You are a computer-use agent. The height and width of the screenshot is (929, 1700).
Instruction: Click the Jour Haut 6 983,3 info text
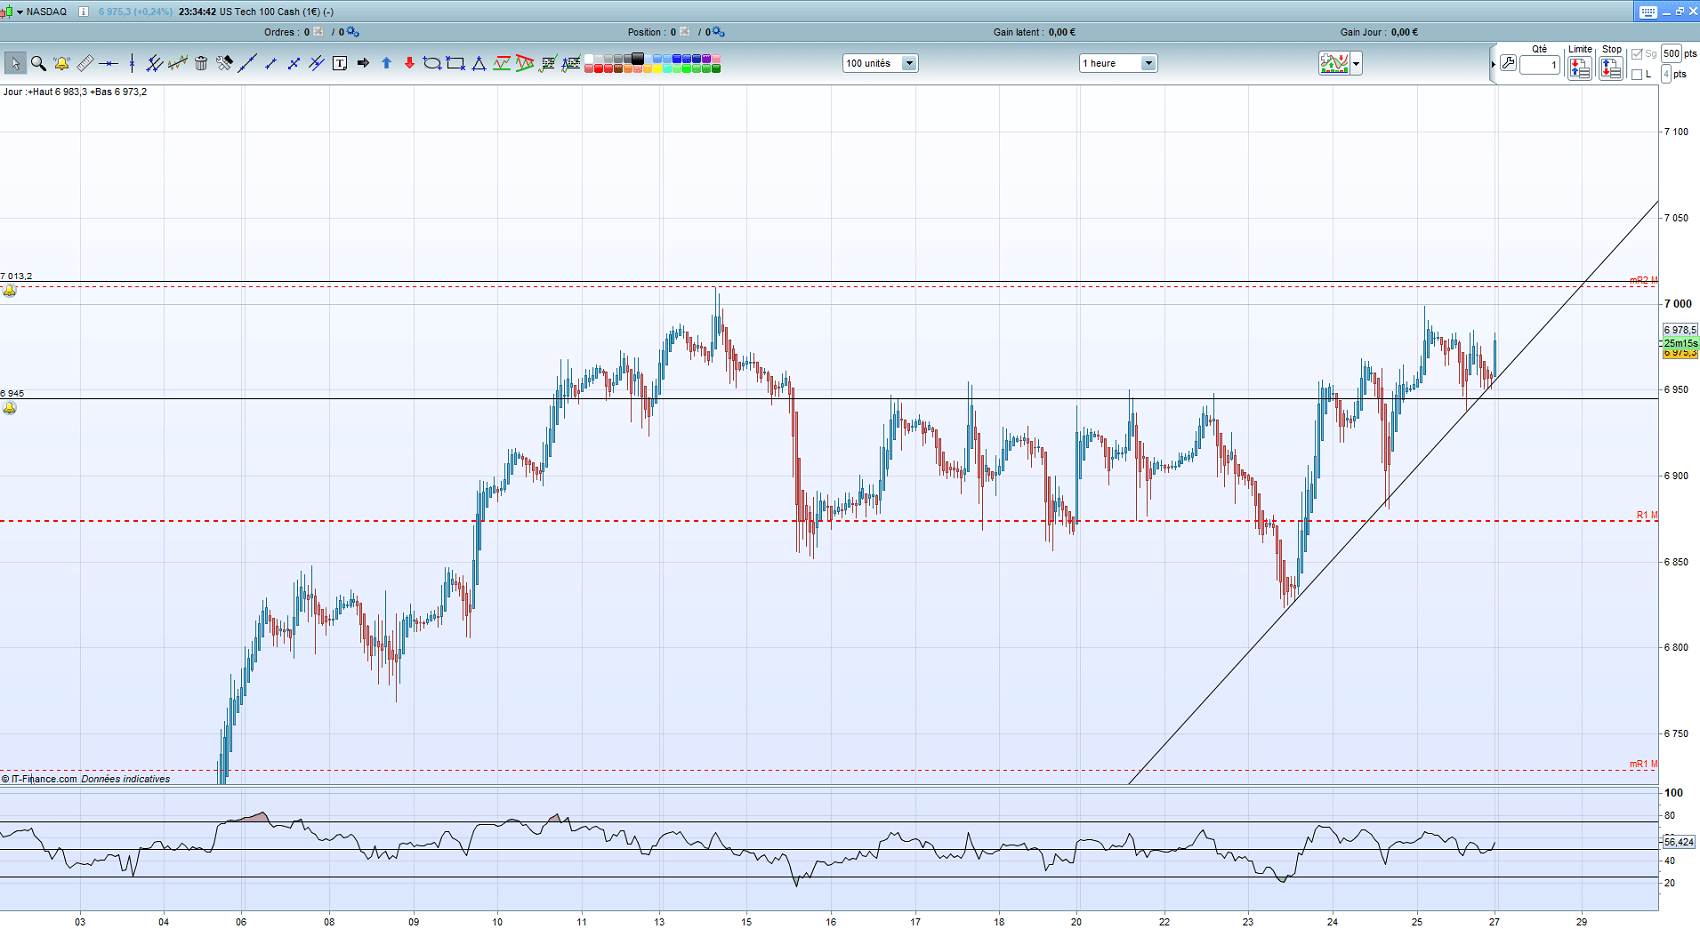(75, 92)
